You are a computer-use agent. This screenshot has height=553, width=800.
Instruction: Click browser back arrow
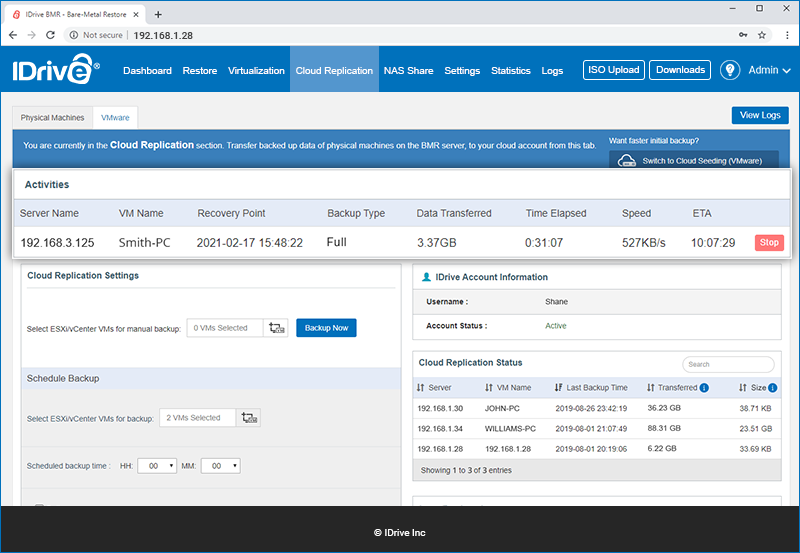(x=13, y=35)
